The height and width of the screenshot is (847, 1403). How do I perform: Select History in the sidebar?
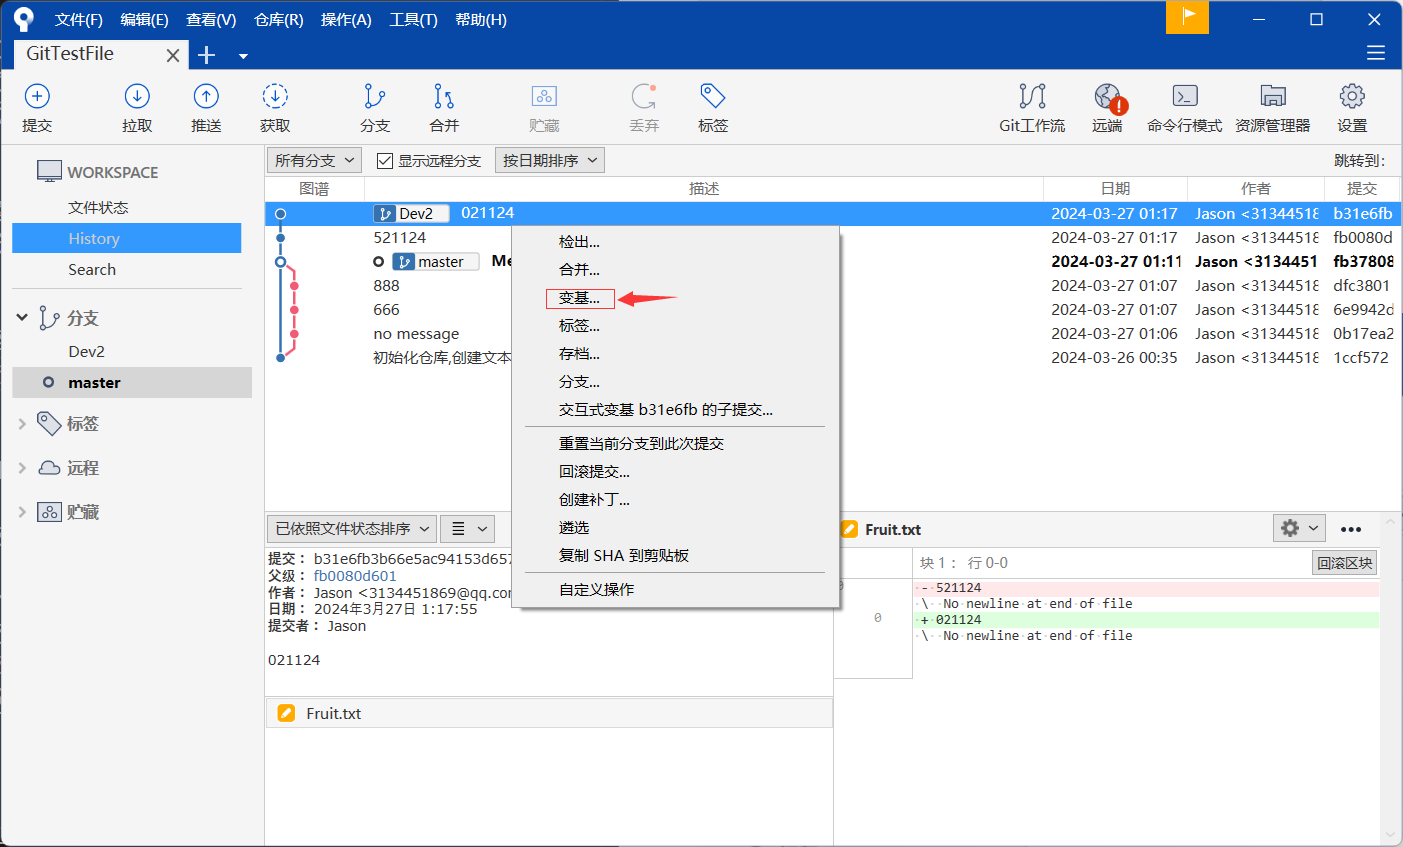point(126,238)
